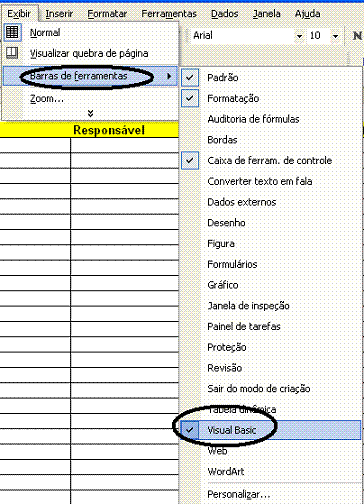Show the Bordas toolbar
This screenshot has width=364, height=504.
[271, 140]
